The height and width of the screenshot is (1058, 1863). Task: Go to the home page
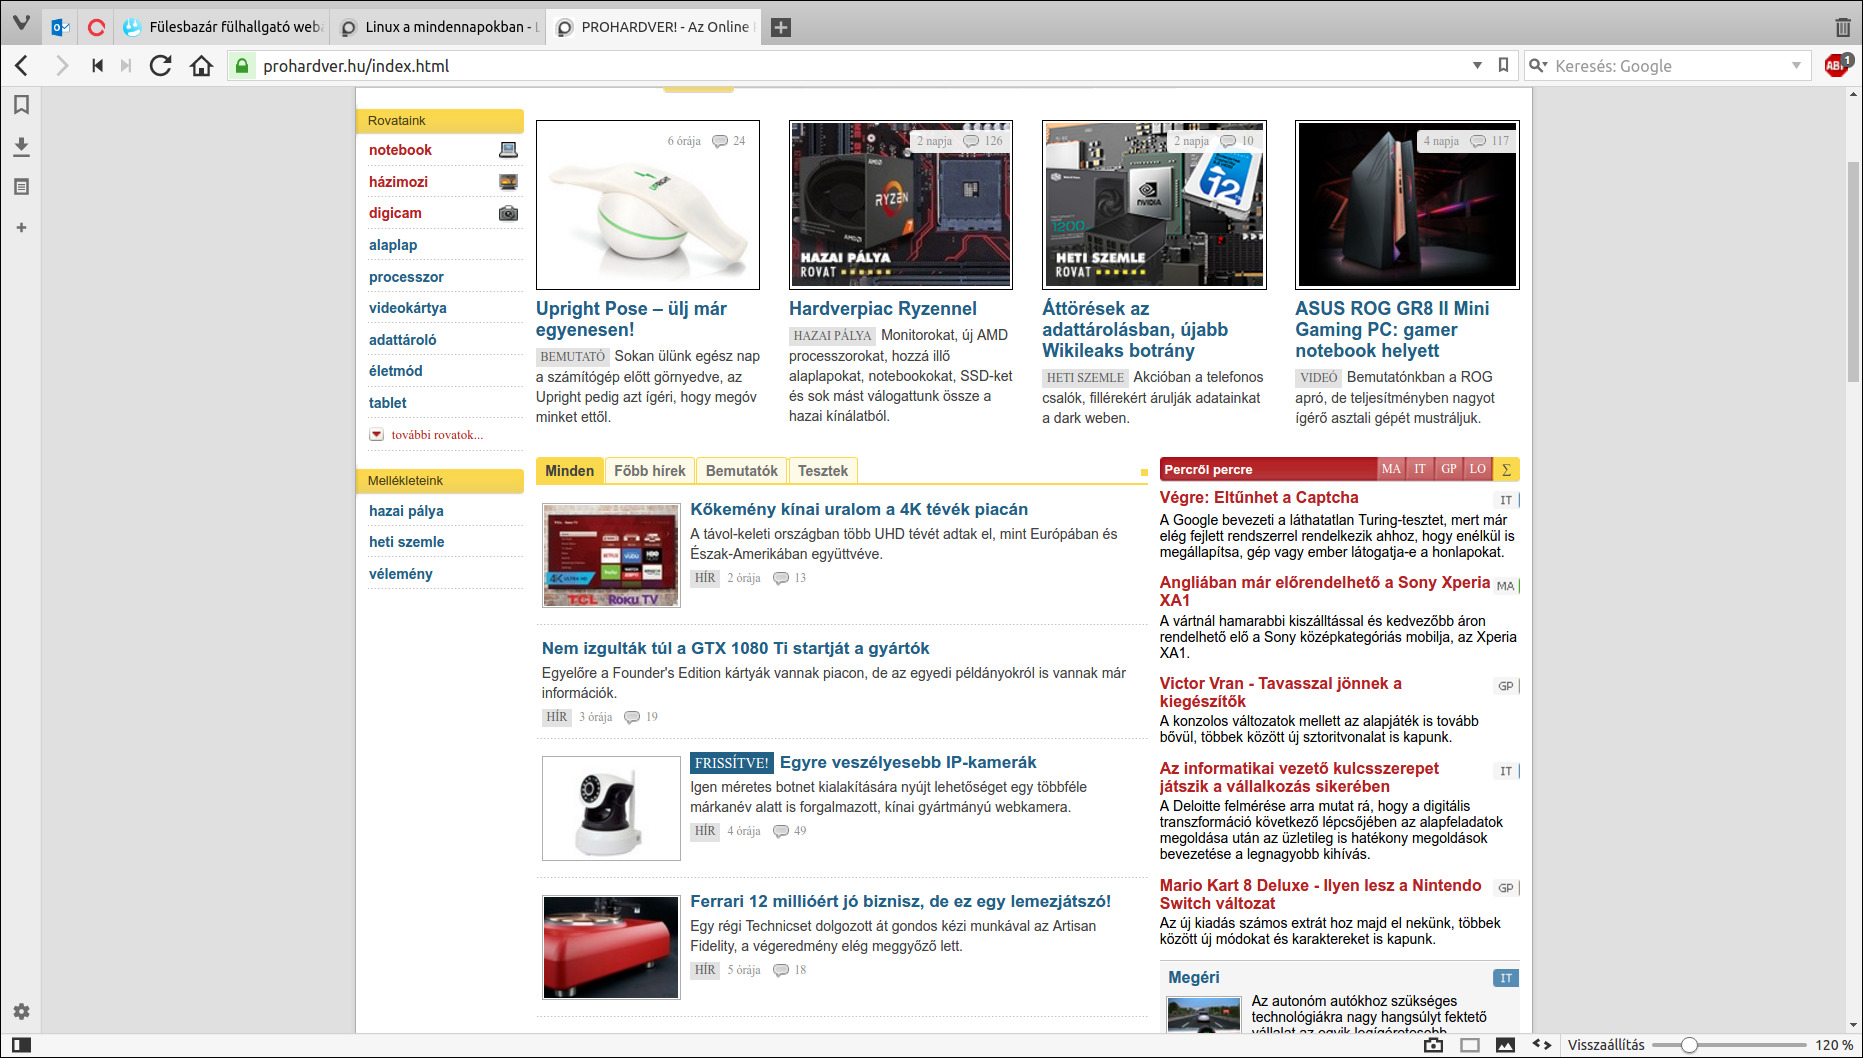coord(202,66)
